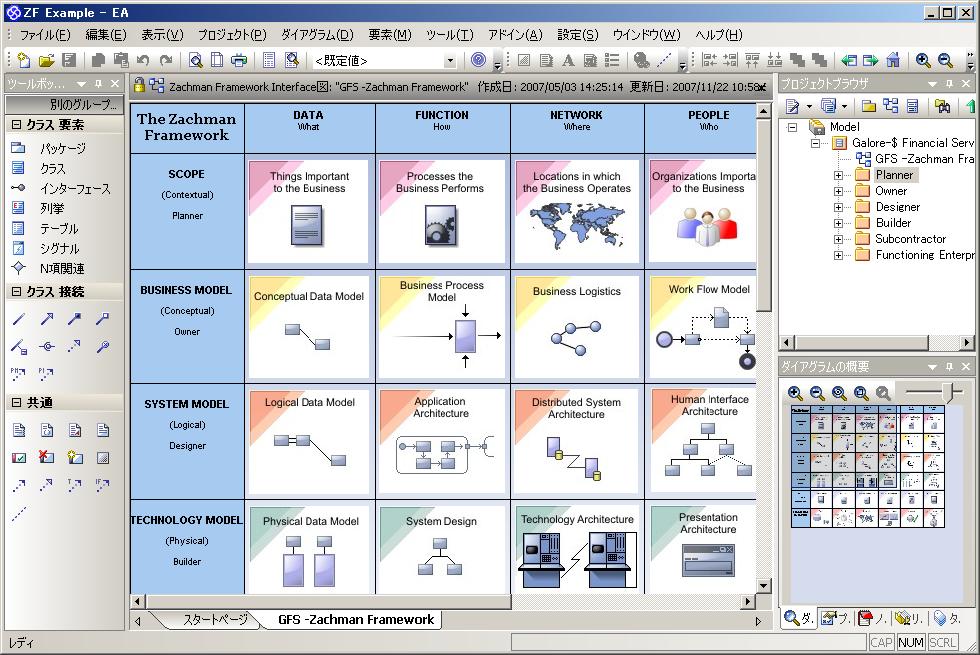Viewport: 980px width, 655px height.
Task: Collapse the Model root node
Action: point(792,128)
